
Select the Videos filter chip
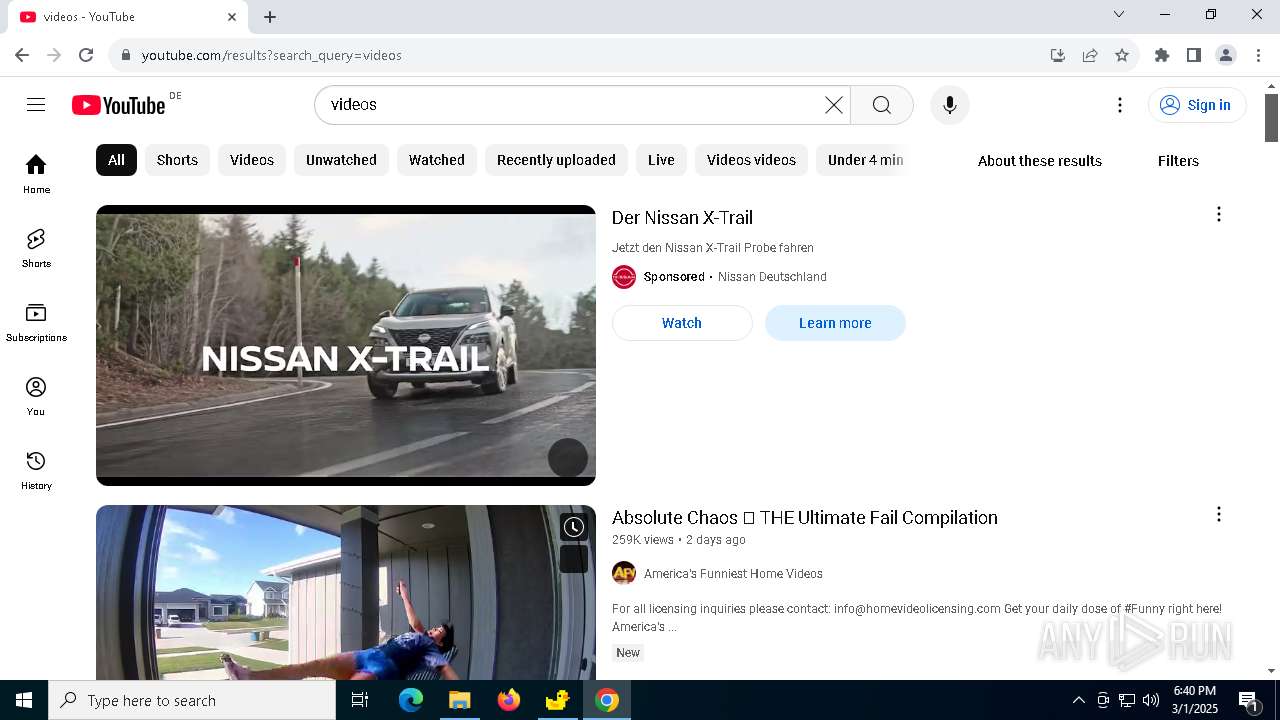point(252,160)
